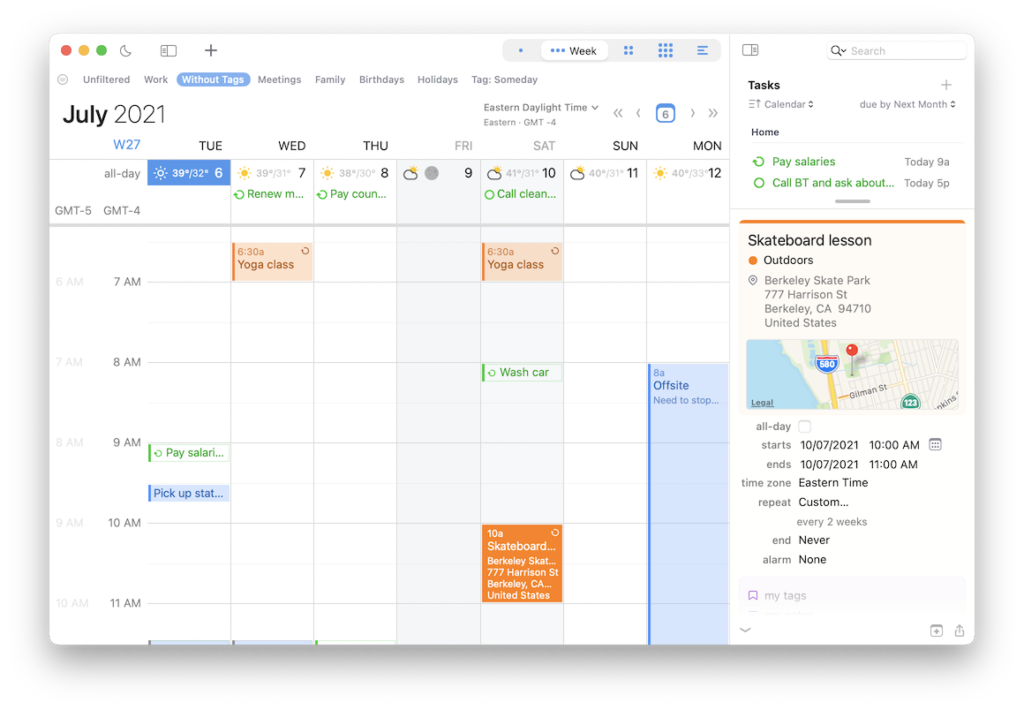Click the W27 week number
Viewport: 1024px width, 710px height.
tap(127, 145)
